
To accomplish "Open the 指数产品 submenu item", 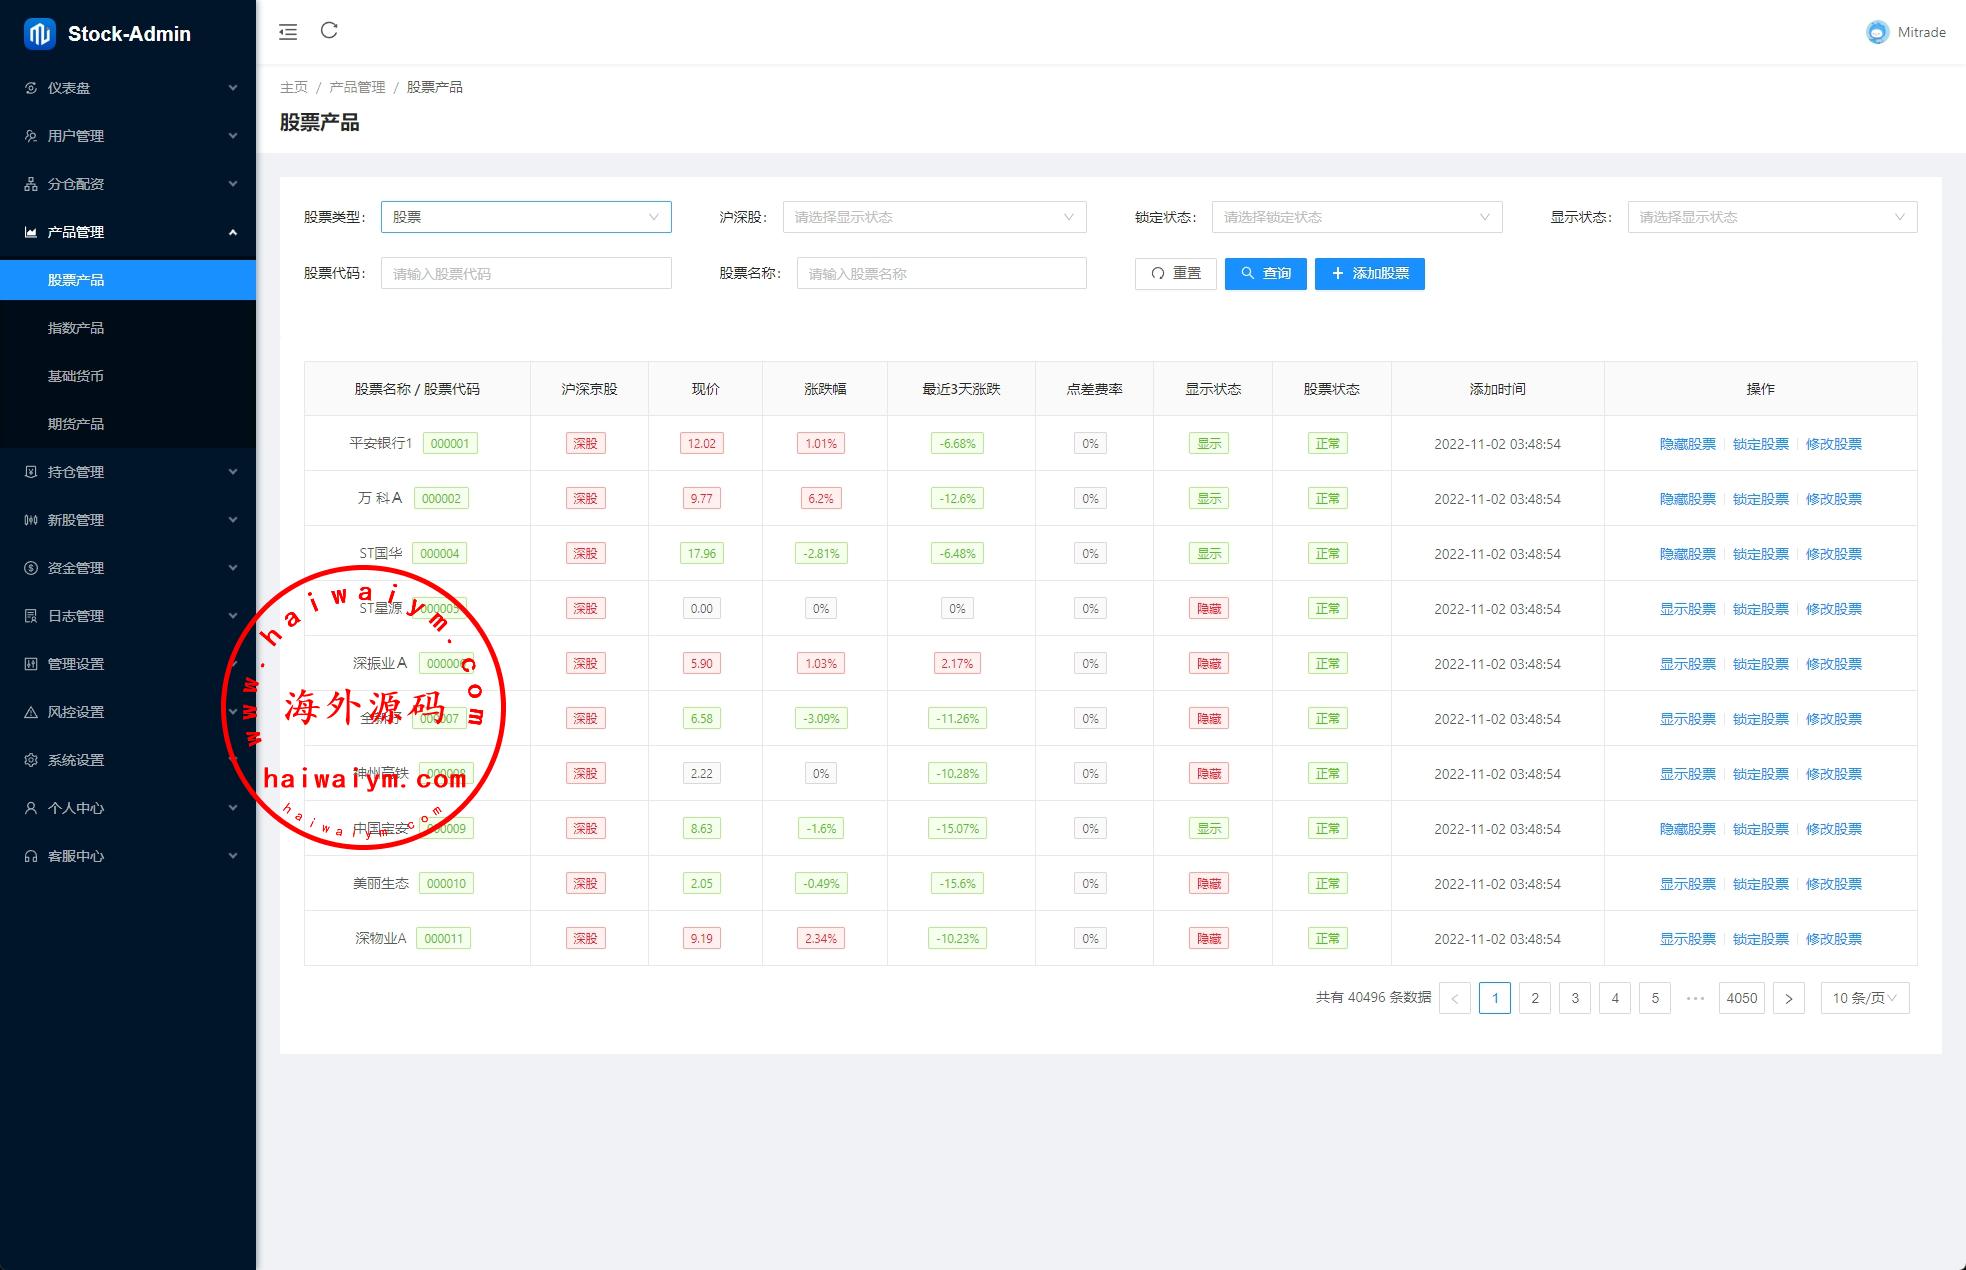I will pyautogui.click(x=76, y=328).
